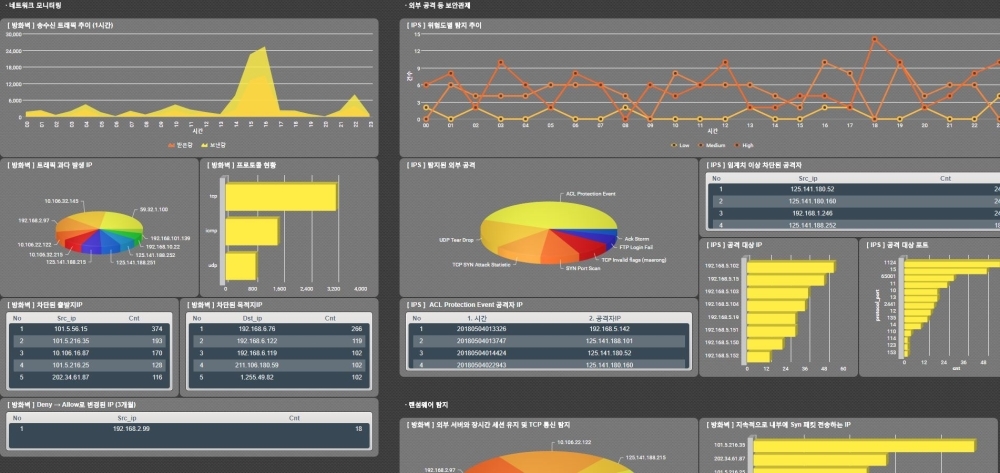This screenshot has height=473, width=1000.
Task: Sort blocked source table by Src_ip header
Action: [67, 317]
